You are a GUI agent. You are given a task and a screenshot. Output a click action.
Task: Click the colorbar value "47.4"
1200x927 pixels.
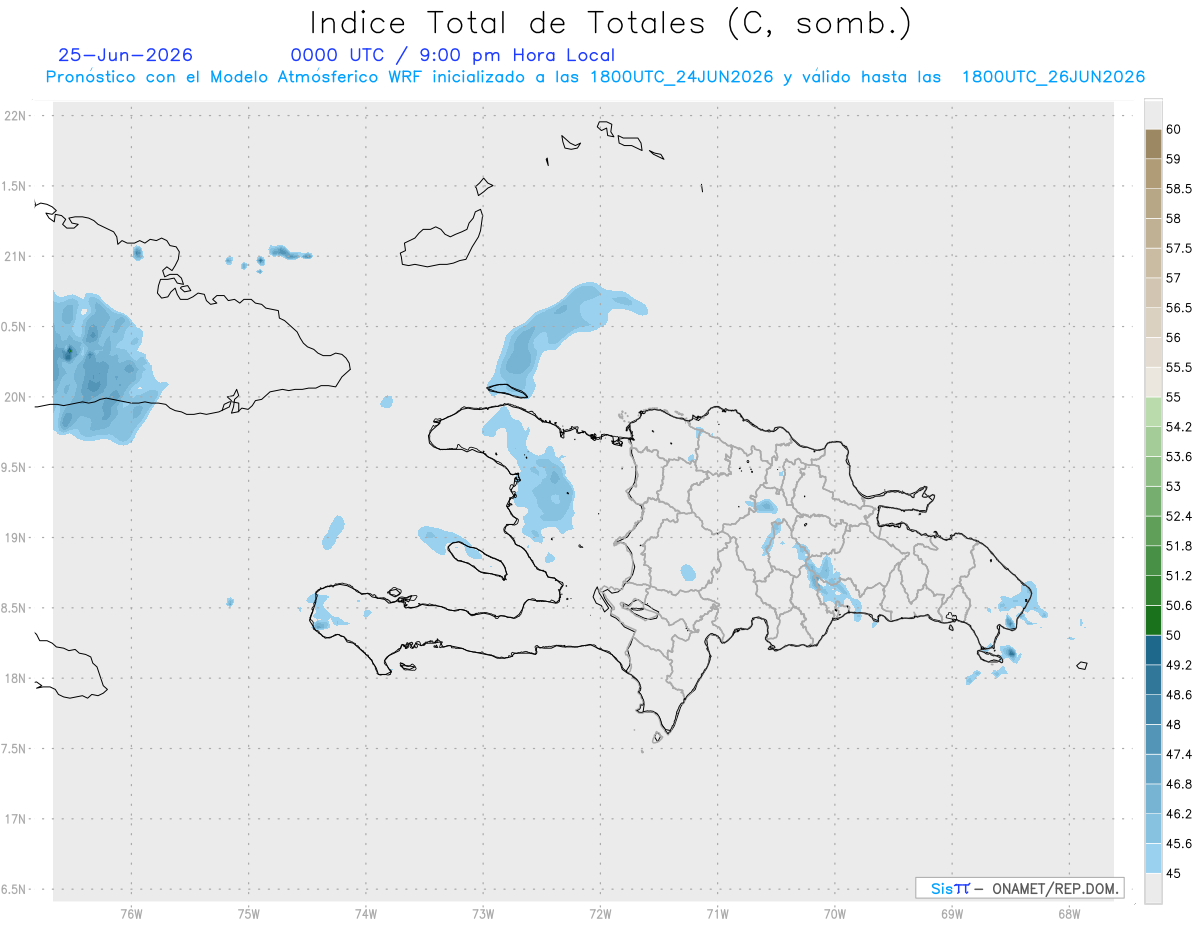[x=1179, y=754]
